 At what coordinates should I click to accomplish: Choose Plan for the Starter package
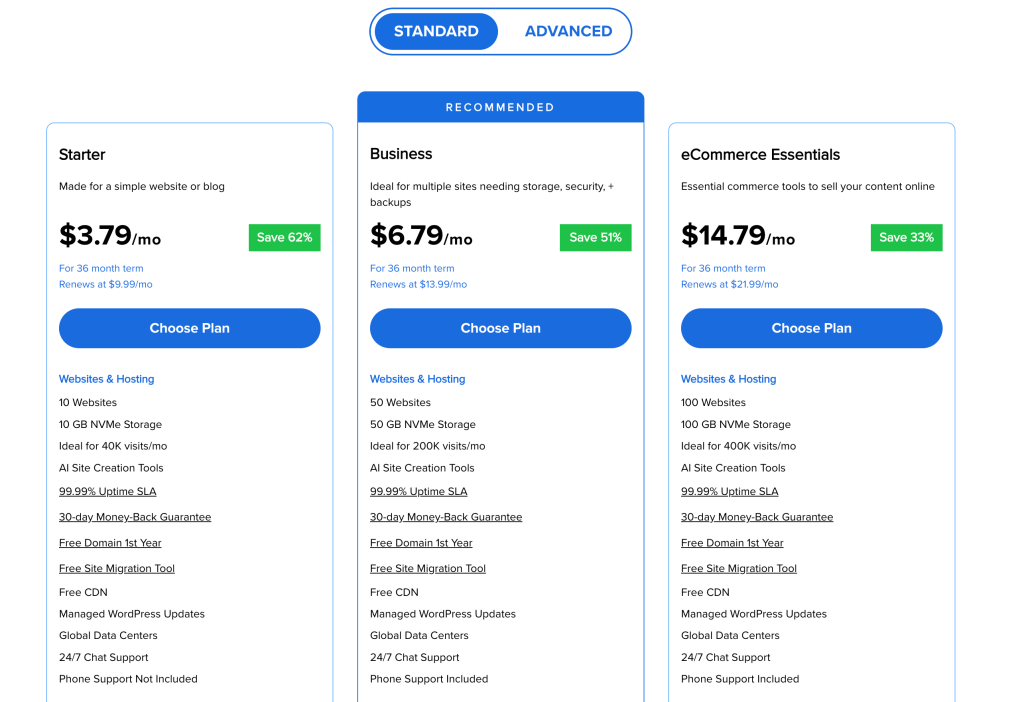[x=189, y=328]
